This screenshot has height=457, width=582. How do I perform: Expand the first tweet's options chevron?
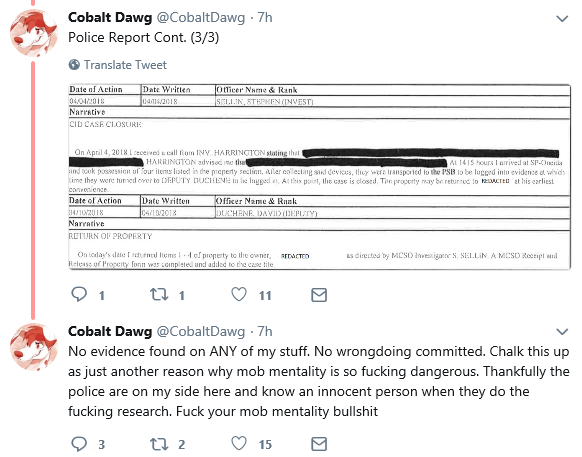pyautogui.click(x=562, y=19)
